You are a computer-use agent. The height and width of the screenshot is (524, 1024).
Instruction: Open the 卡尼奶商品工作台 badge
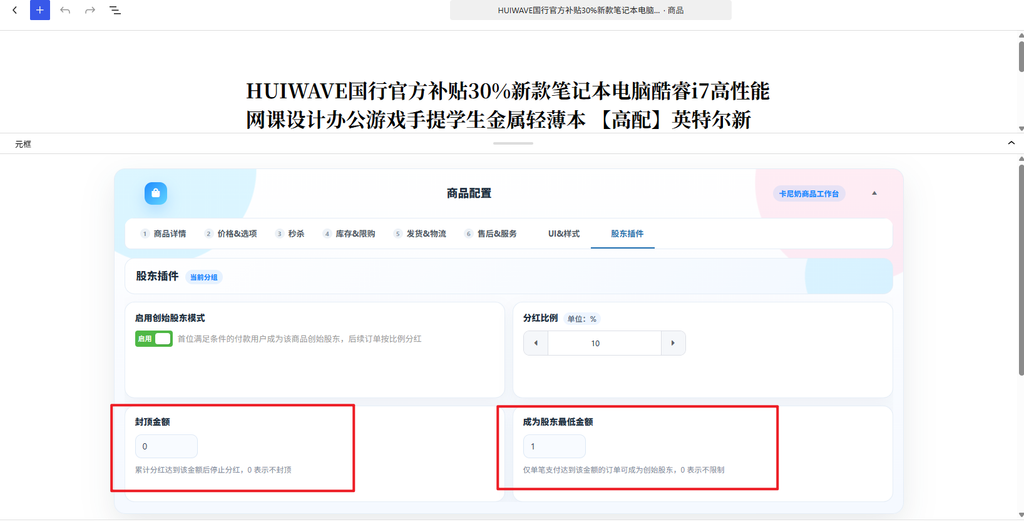pyautogui.click(x=809, y=194)
